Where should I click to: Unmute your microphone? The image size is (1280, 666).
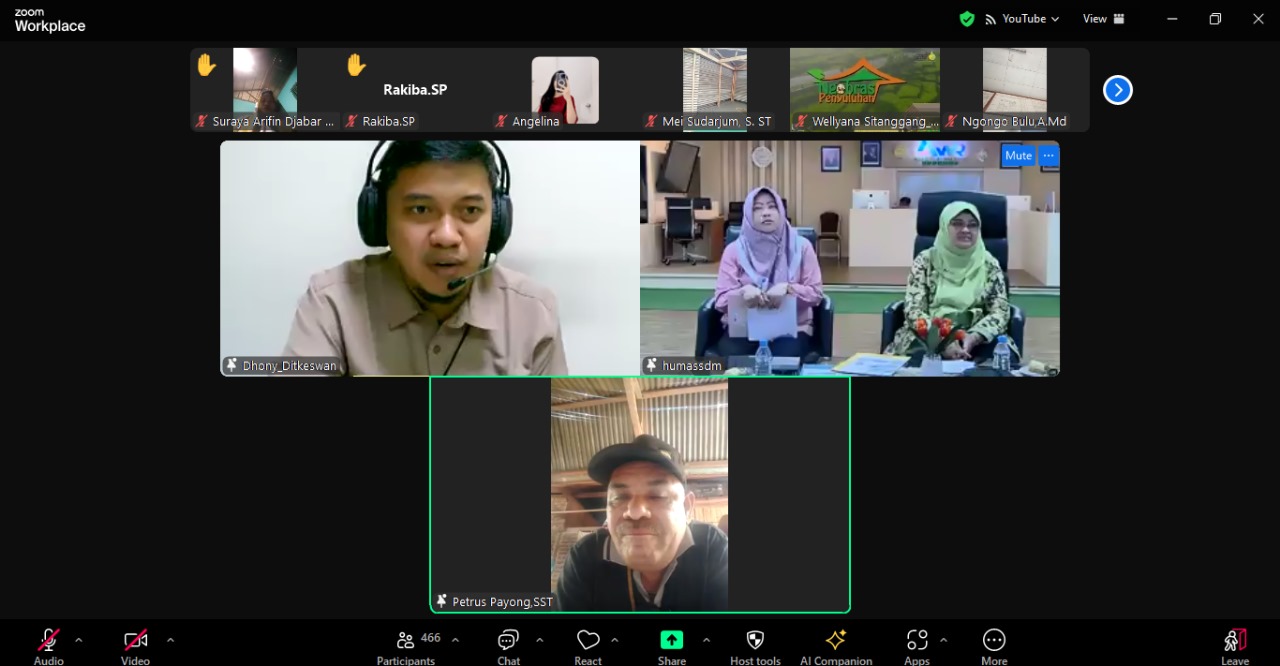tap(47, 641)
